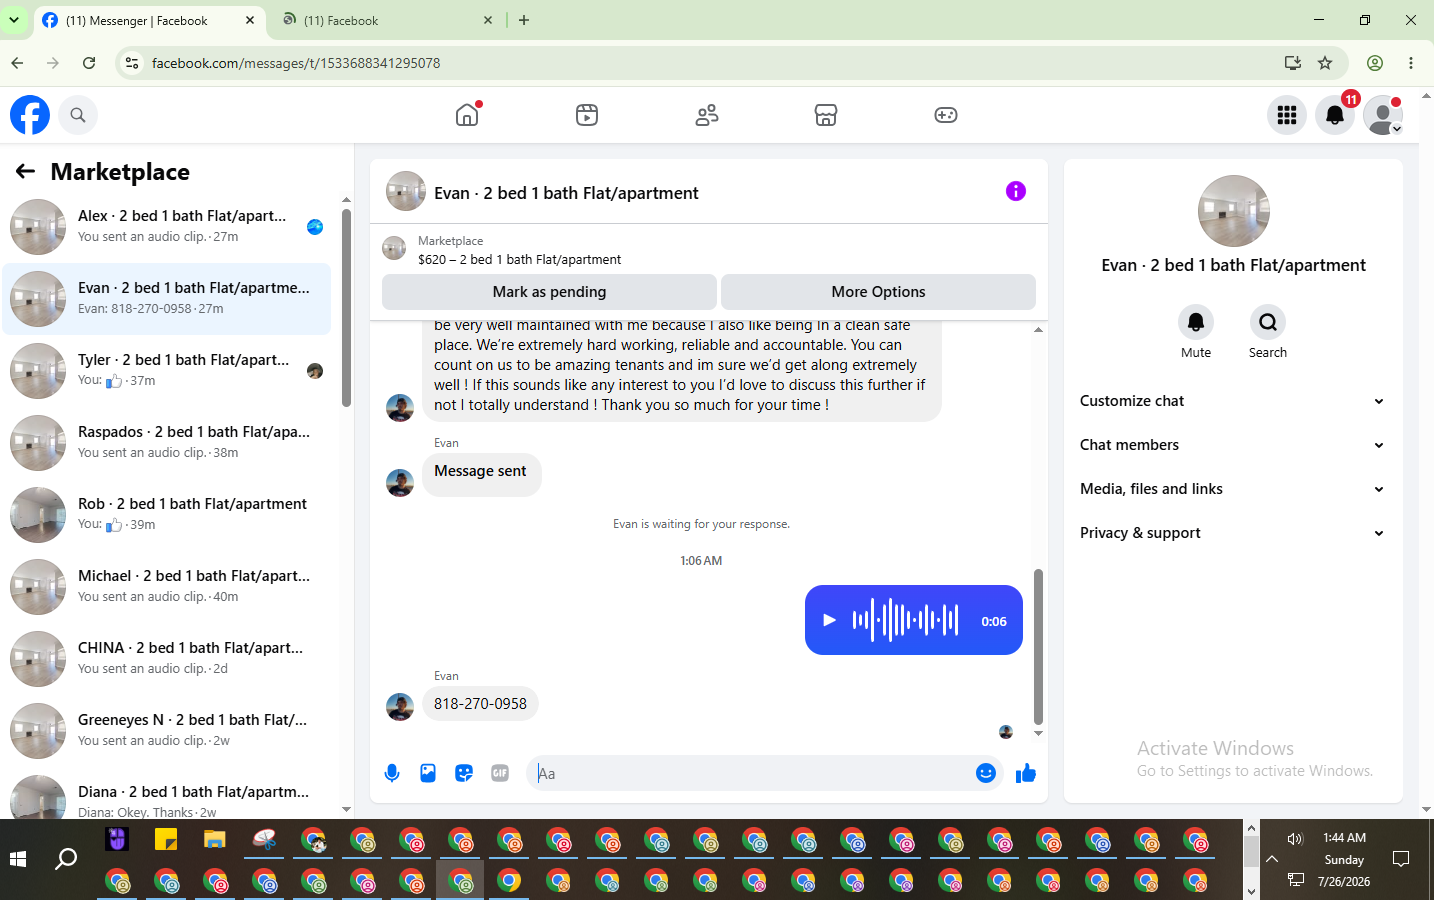Show hidden icons in system tray
The image size is (1434, 900).
[1272, 859]
